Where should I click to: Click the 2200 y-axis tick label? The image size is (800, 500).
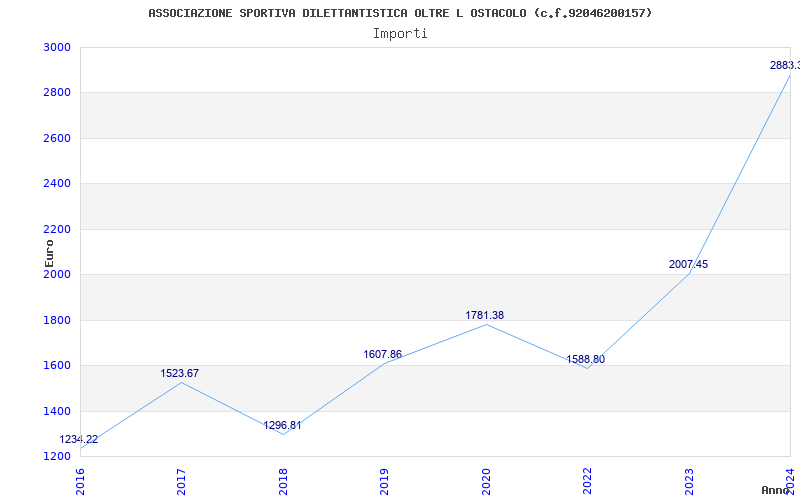57,229
